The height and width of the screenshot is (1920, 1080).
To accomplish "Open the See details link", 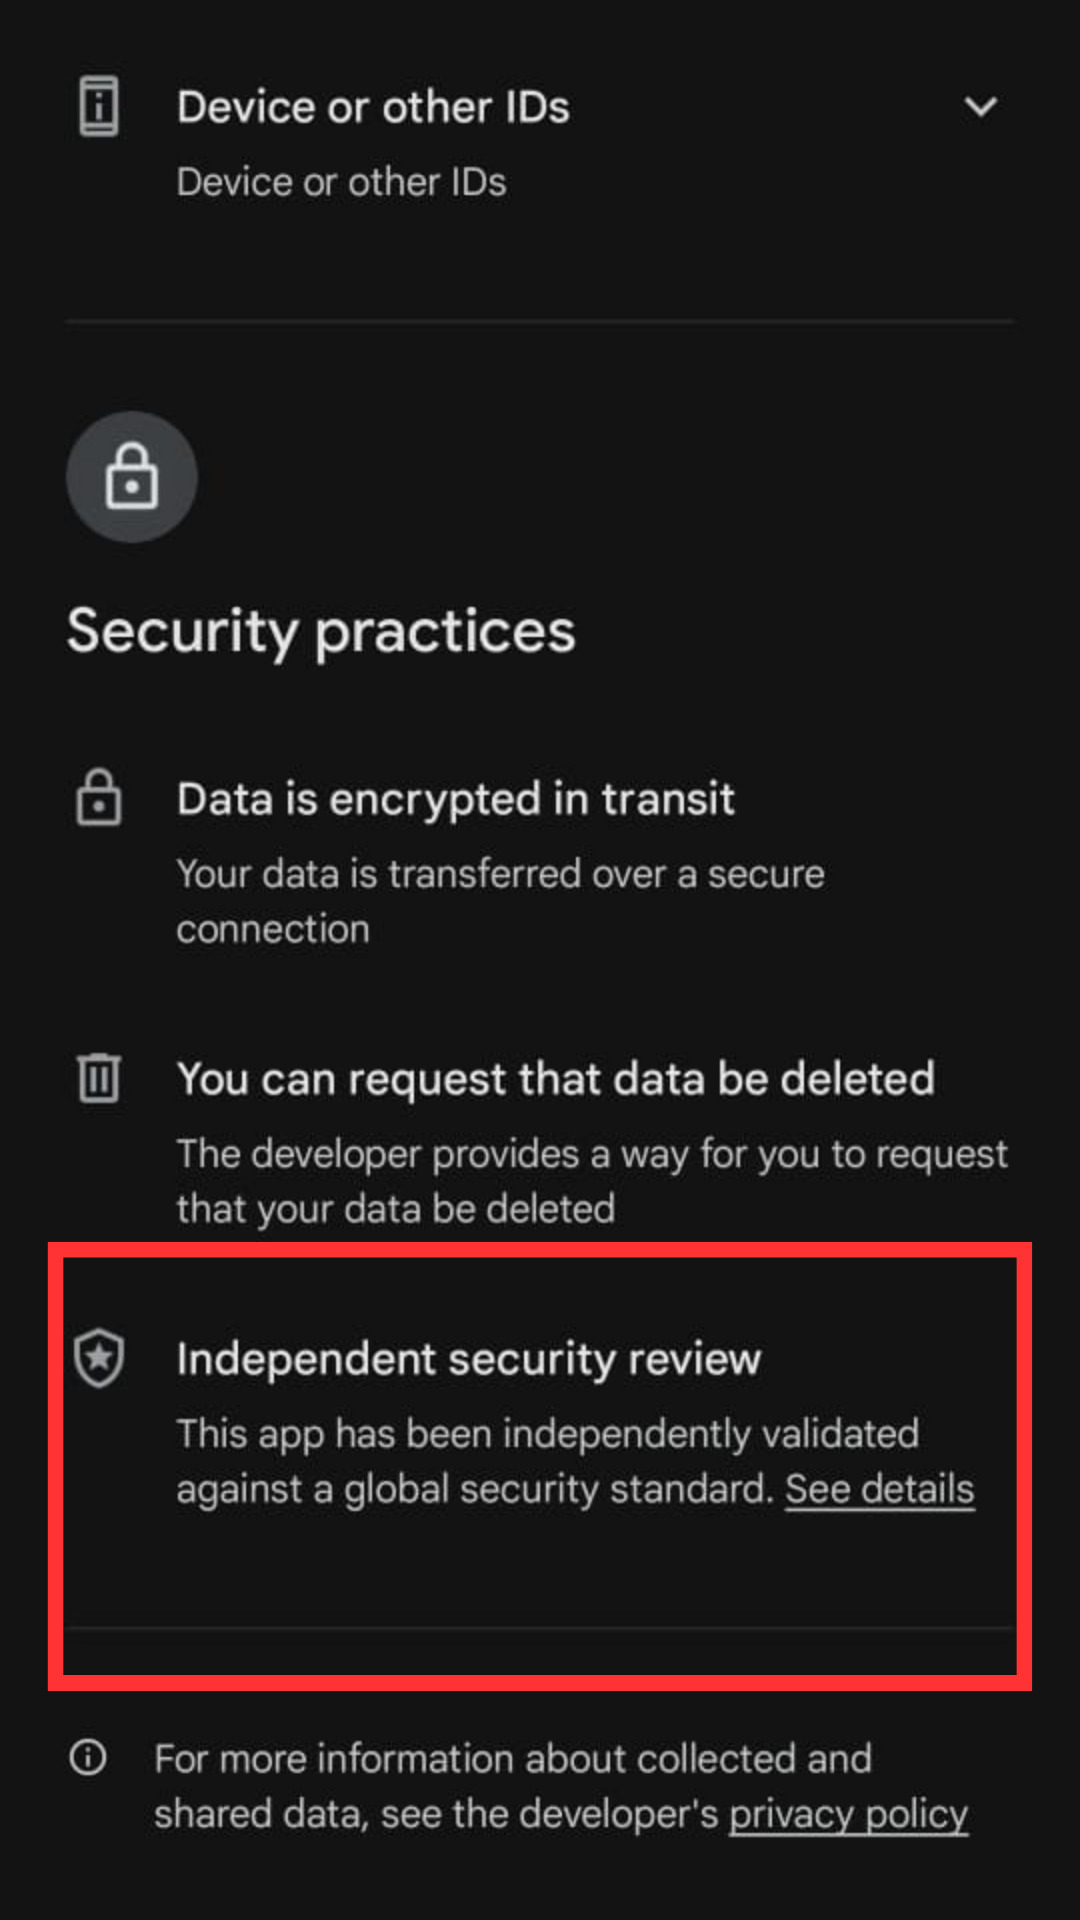I will (880, 1489).
